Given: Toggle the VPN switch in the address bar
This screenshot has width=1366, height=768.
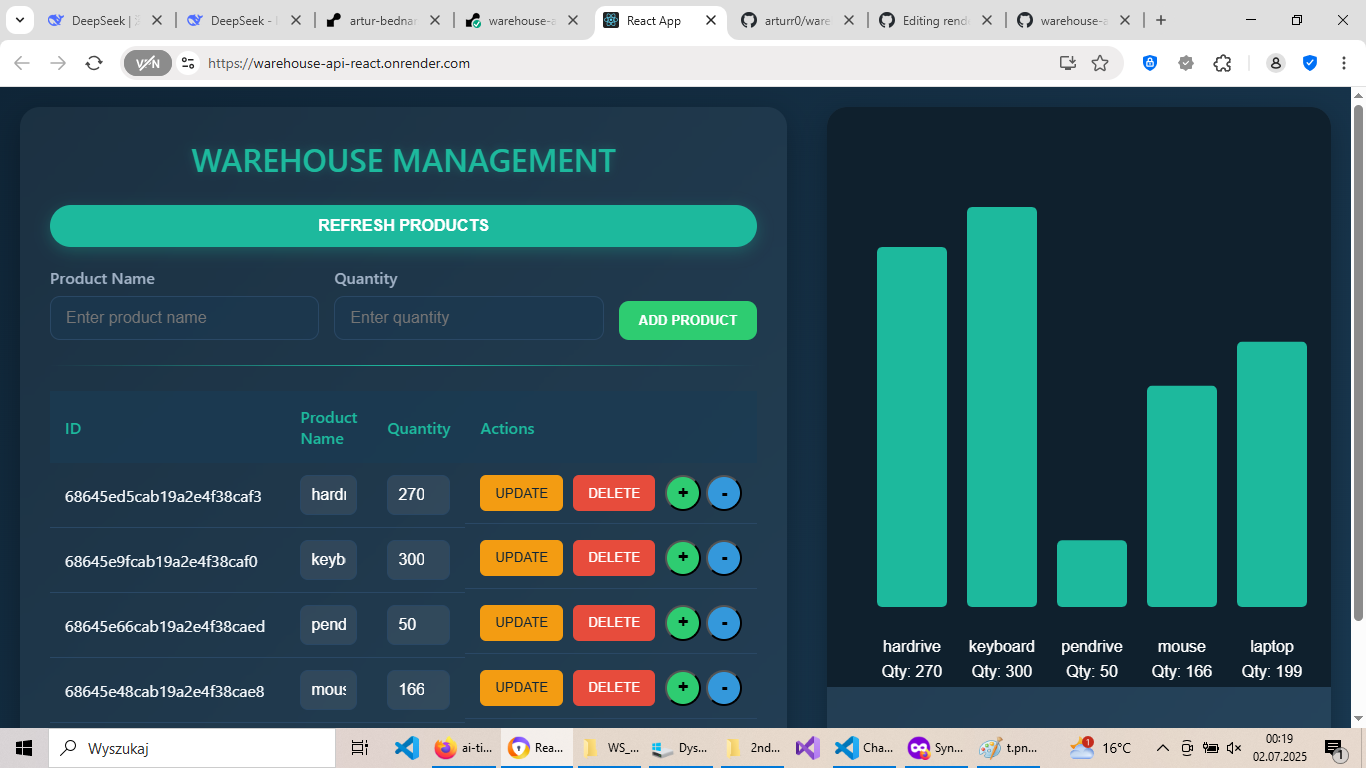Looking at the screenshot, I should (147, 63).
